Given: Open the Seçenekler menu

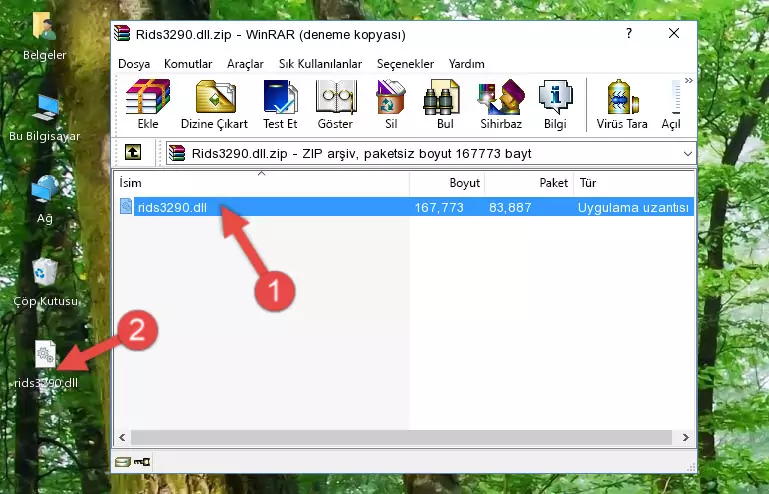Looking at the screenshot, I should pos(405,64).
